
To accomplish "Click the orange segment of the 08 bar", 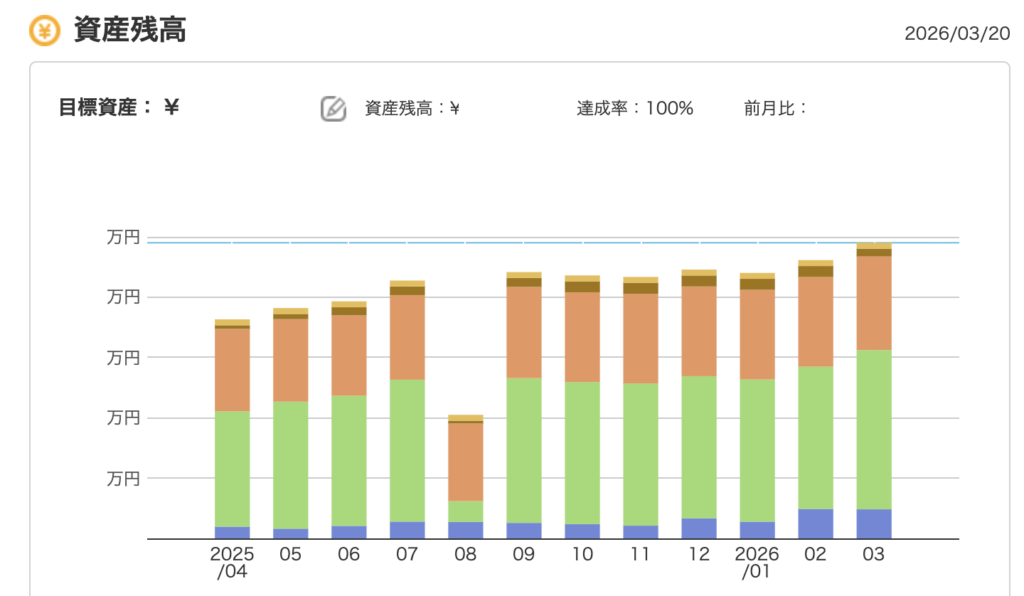I will click(x=465, y=461).
